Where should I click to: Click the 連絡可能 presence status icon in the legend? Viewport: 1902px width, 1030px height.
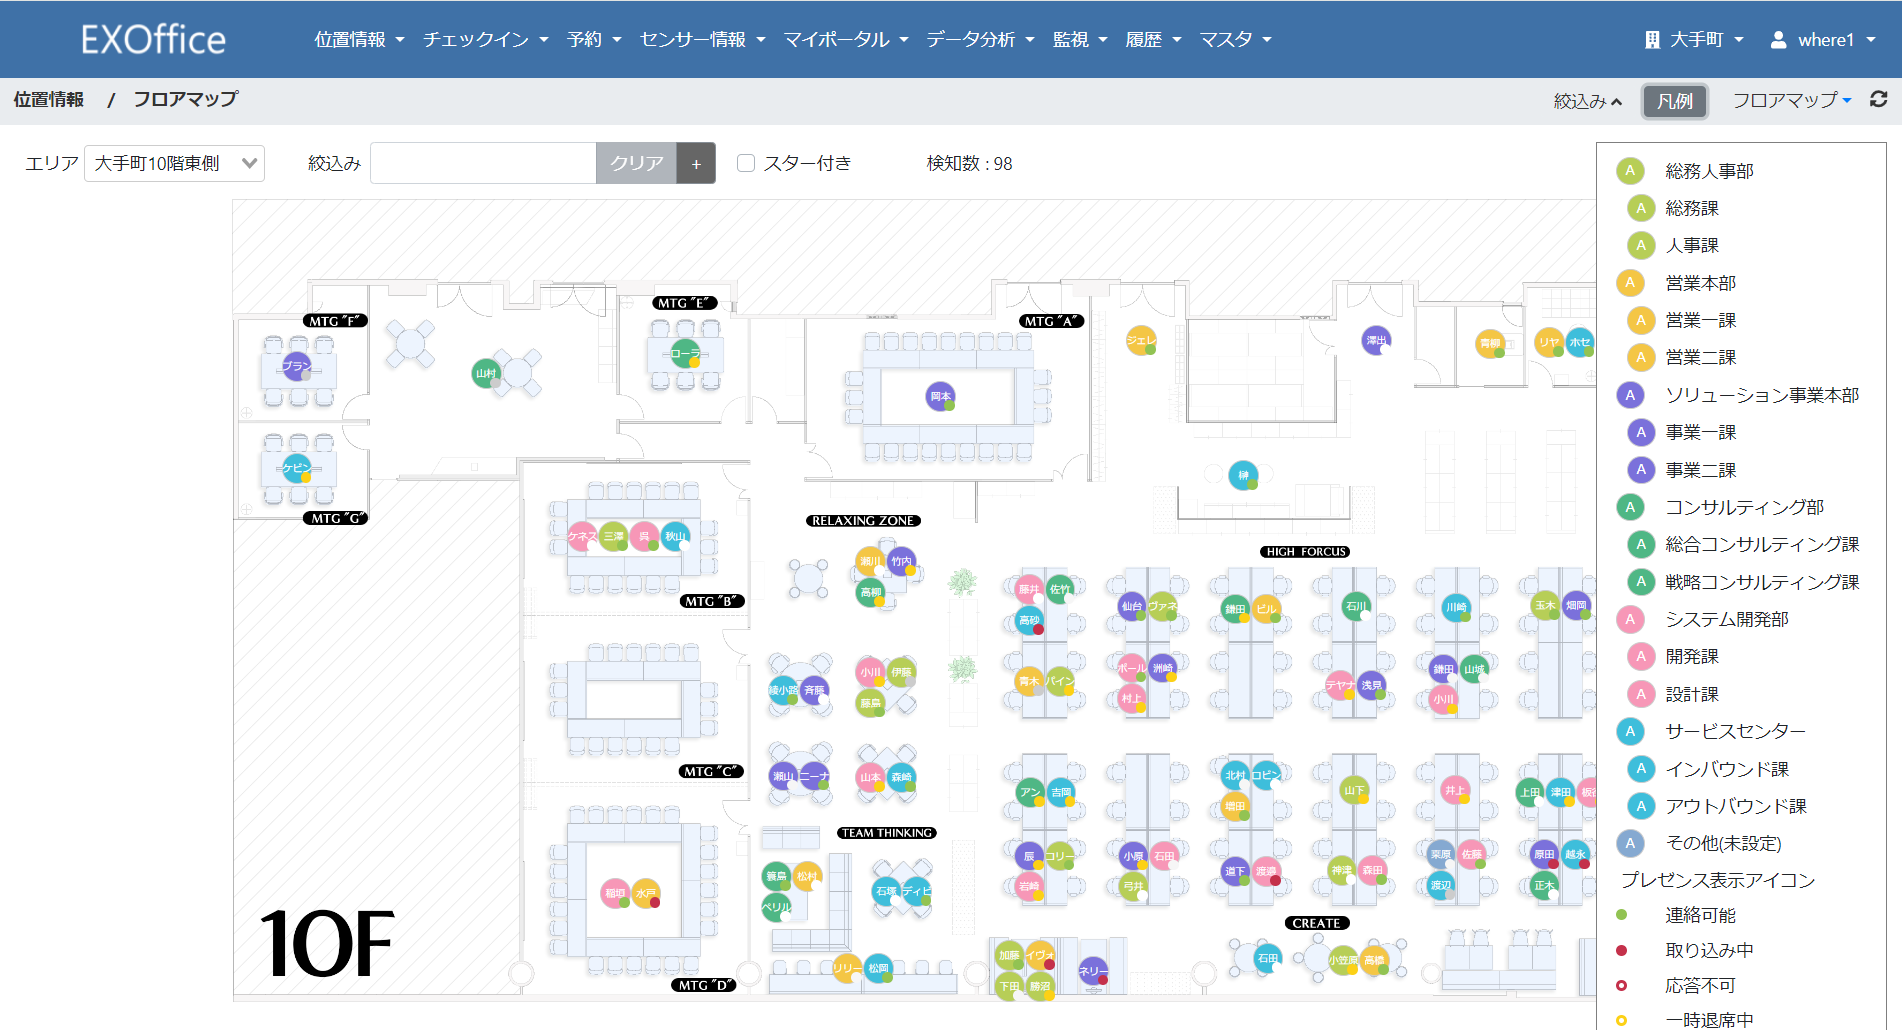[x=1620, y=914]
